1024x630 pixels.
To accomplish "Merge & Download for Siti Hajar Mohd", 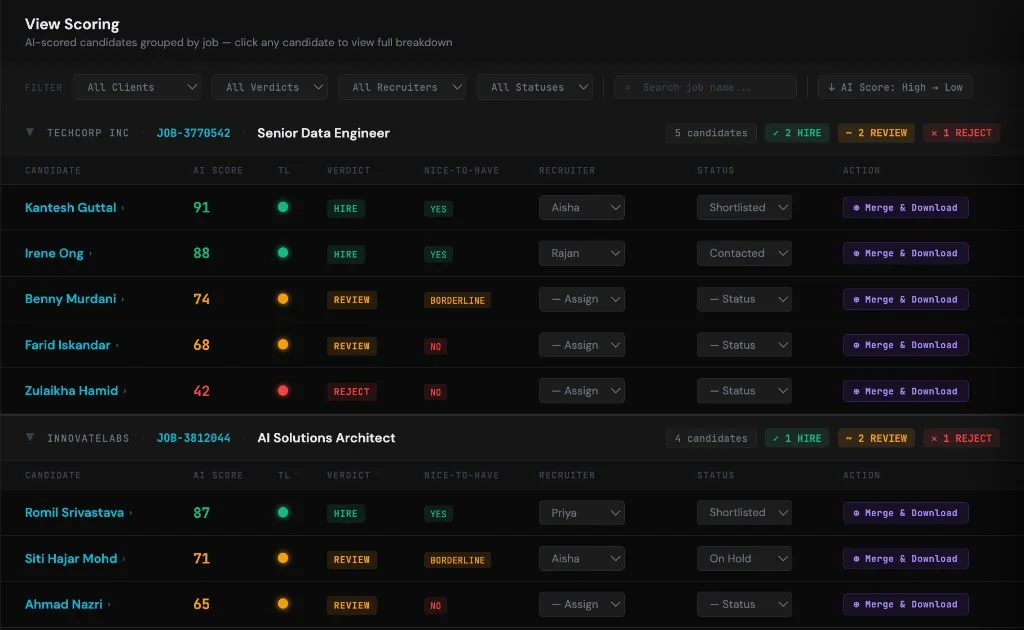I will click(x=905, y=559).
